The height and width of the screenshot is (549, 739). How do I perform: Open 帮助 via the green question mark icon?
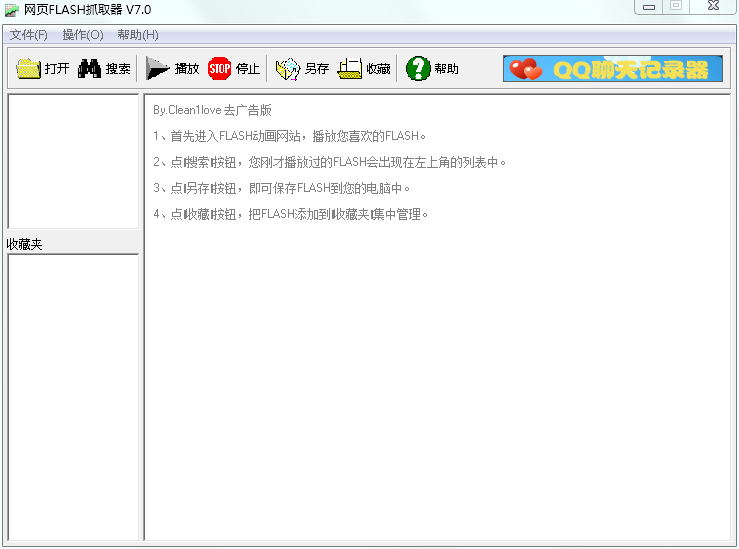pyautogui.click(x=418, y=69)
